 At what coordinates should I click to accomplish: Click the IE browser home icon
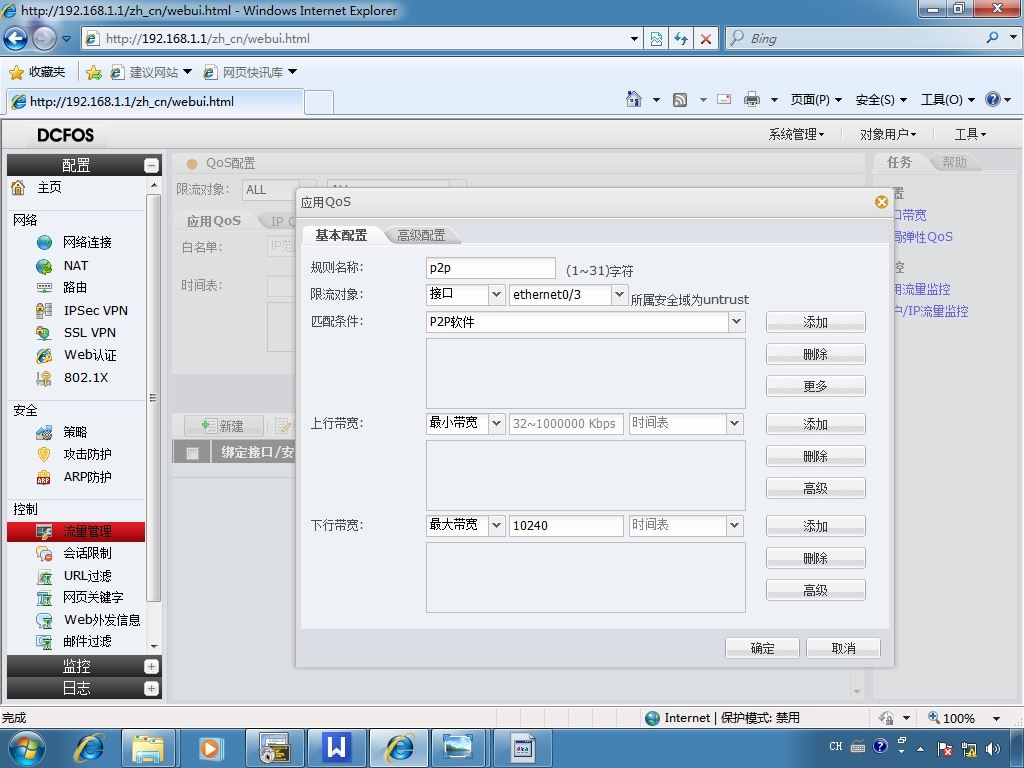[x=633, y=99]
